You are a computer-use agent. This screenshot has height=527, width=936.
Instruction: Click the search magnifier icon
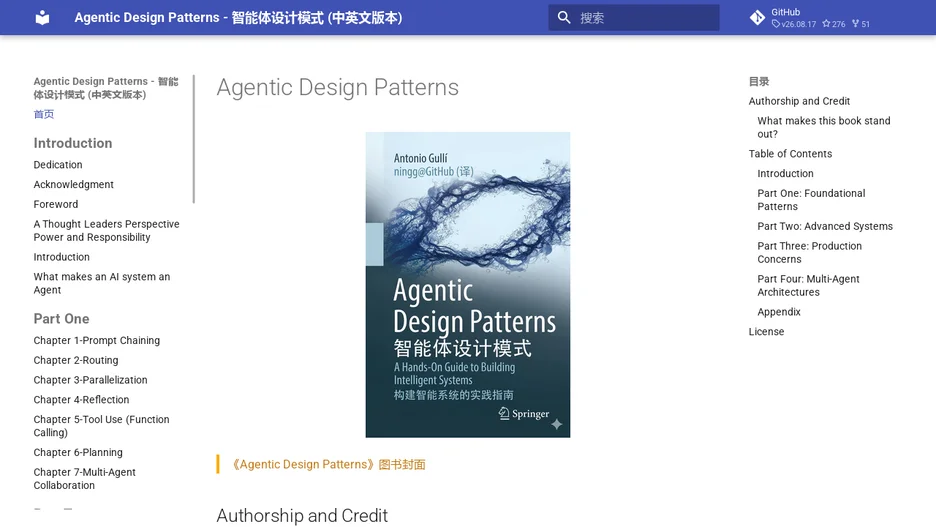[x=564, y=18]
